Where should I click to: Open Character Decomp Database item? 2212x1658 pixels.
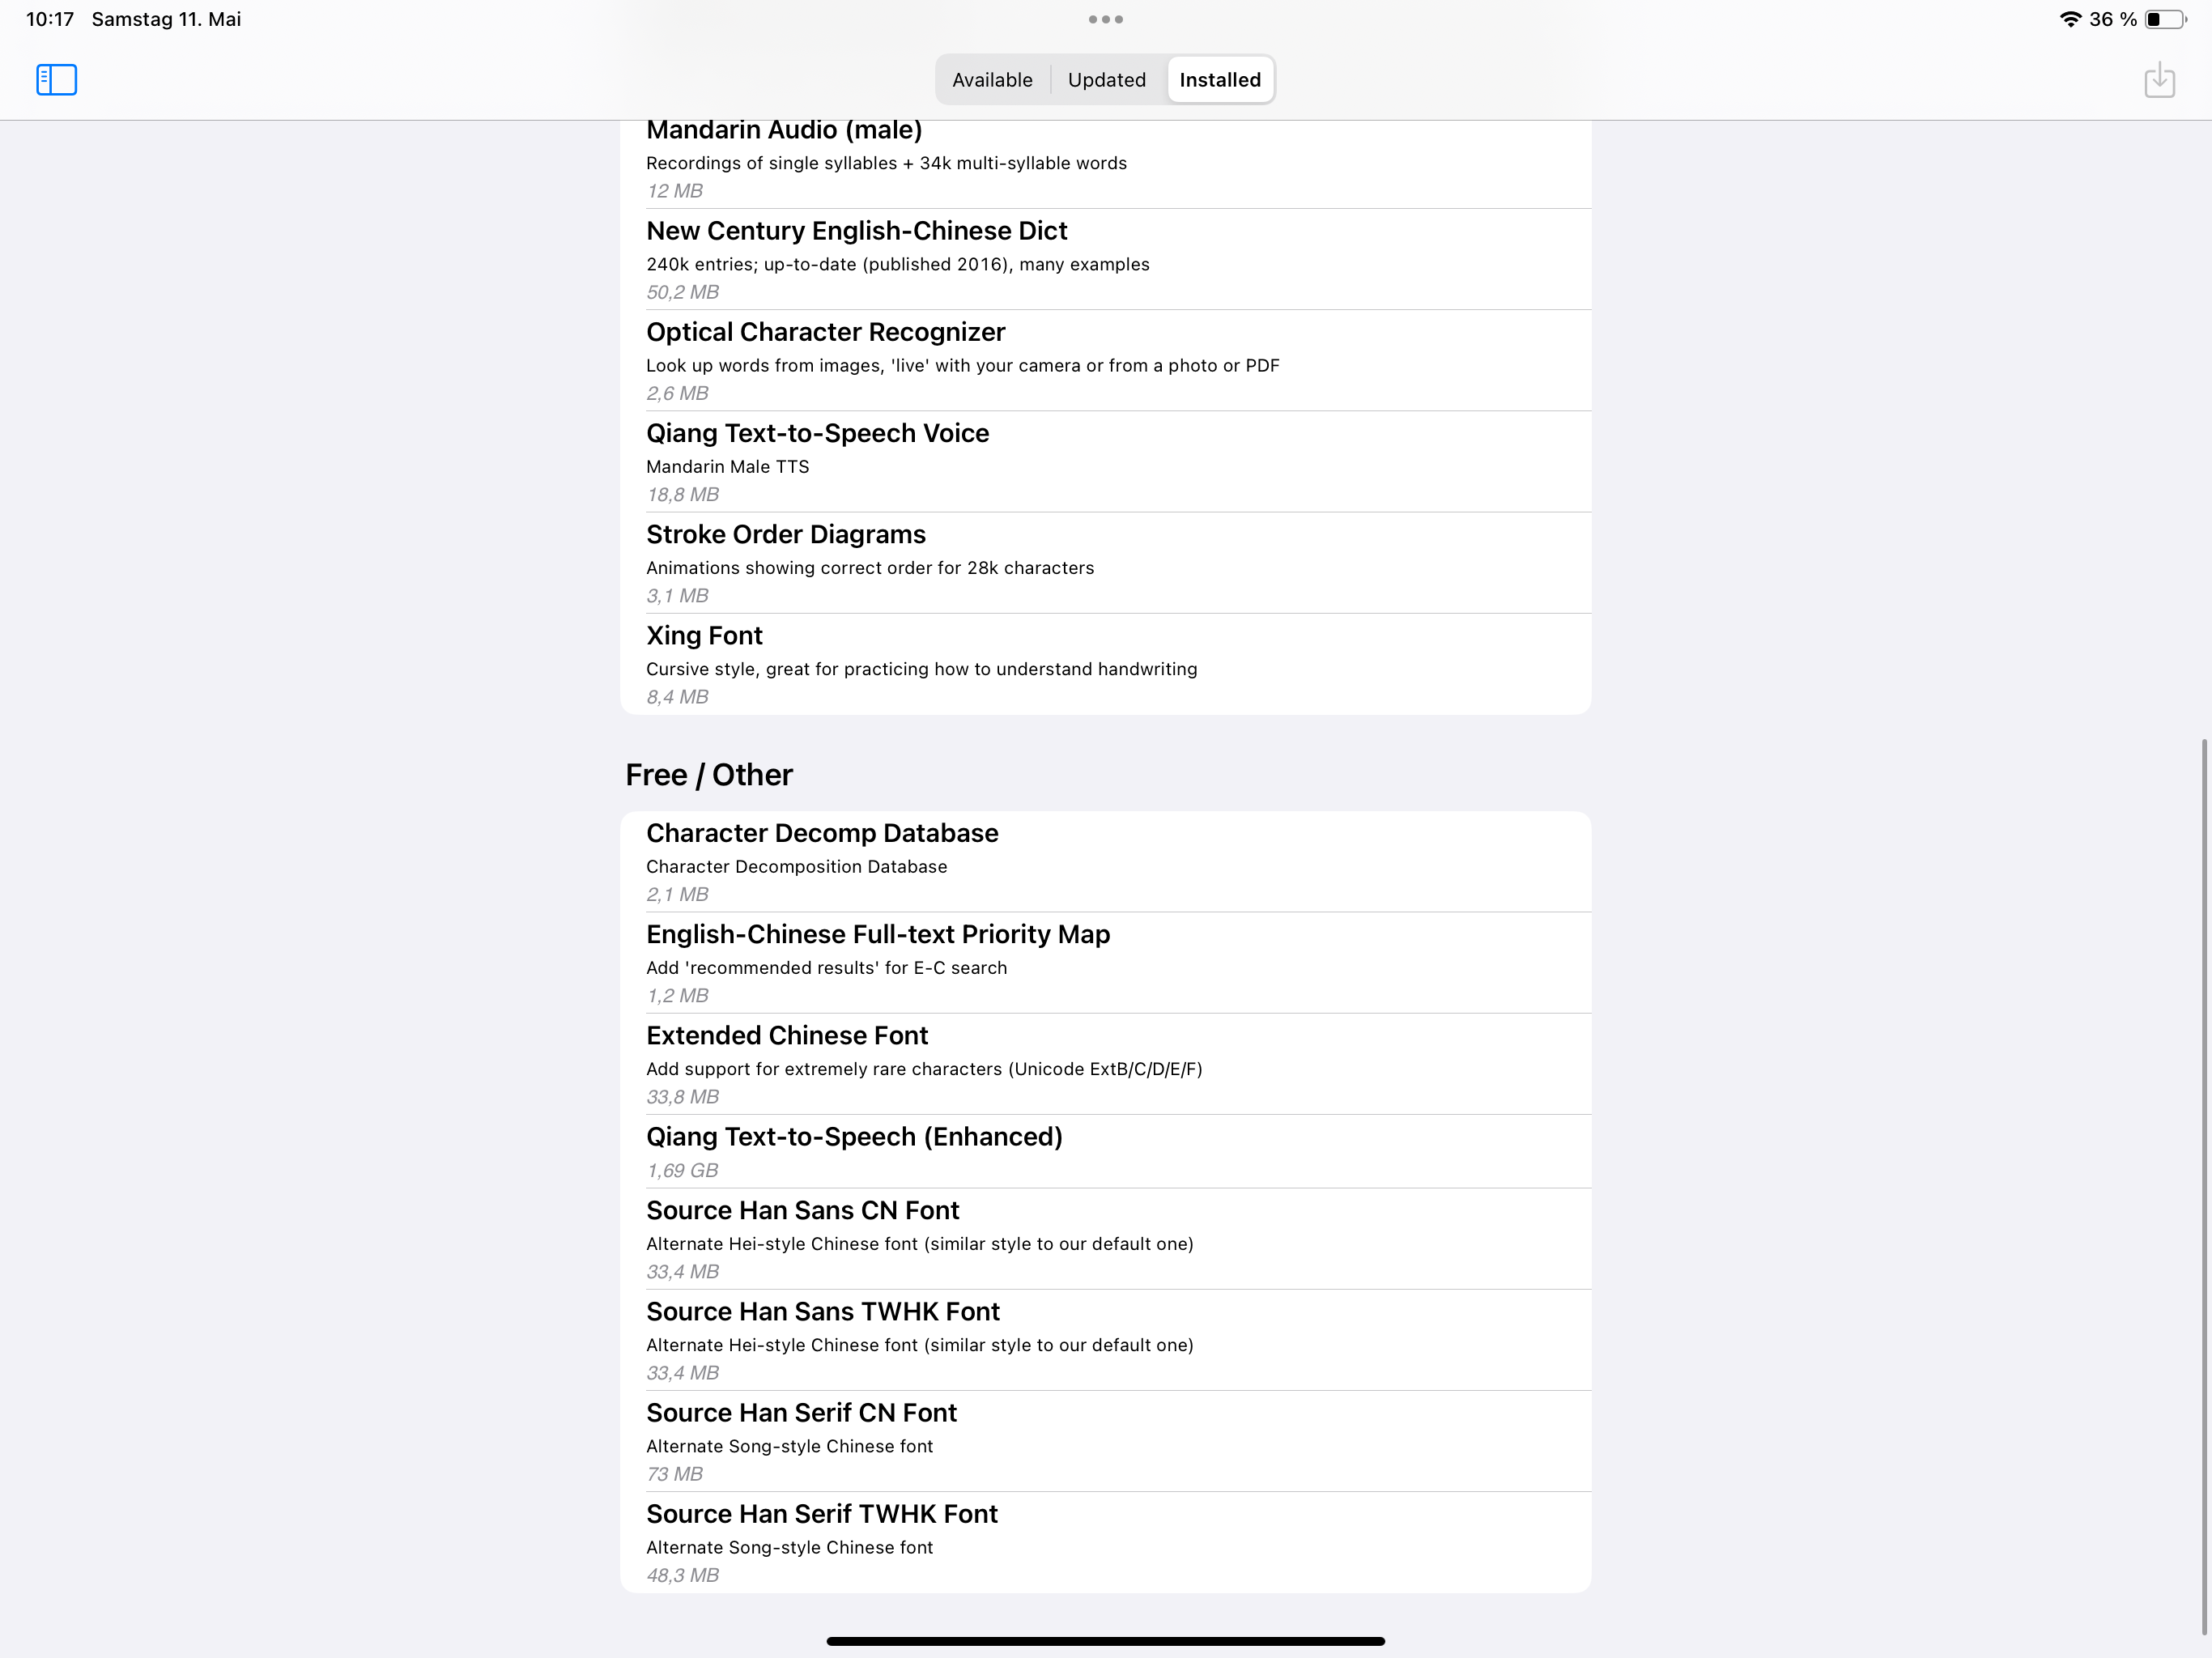[1105, 862]
